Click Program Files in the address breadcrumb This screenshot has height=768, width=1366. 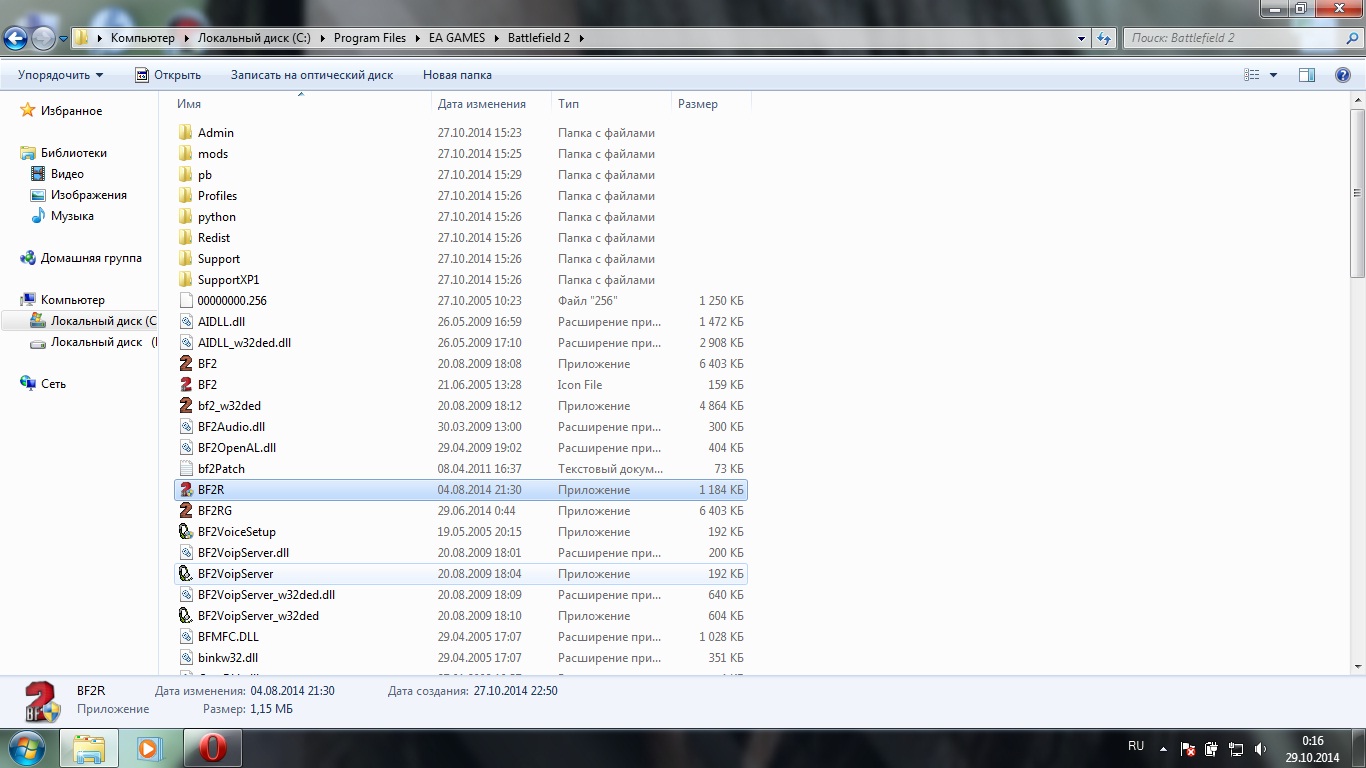point(370,38)
